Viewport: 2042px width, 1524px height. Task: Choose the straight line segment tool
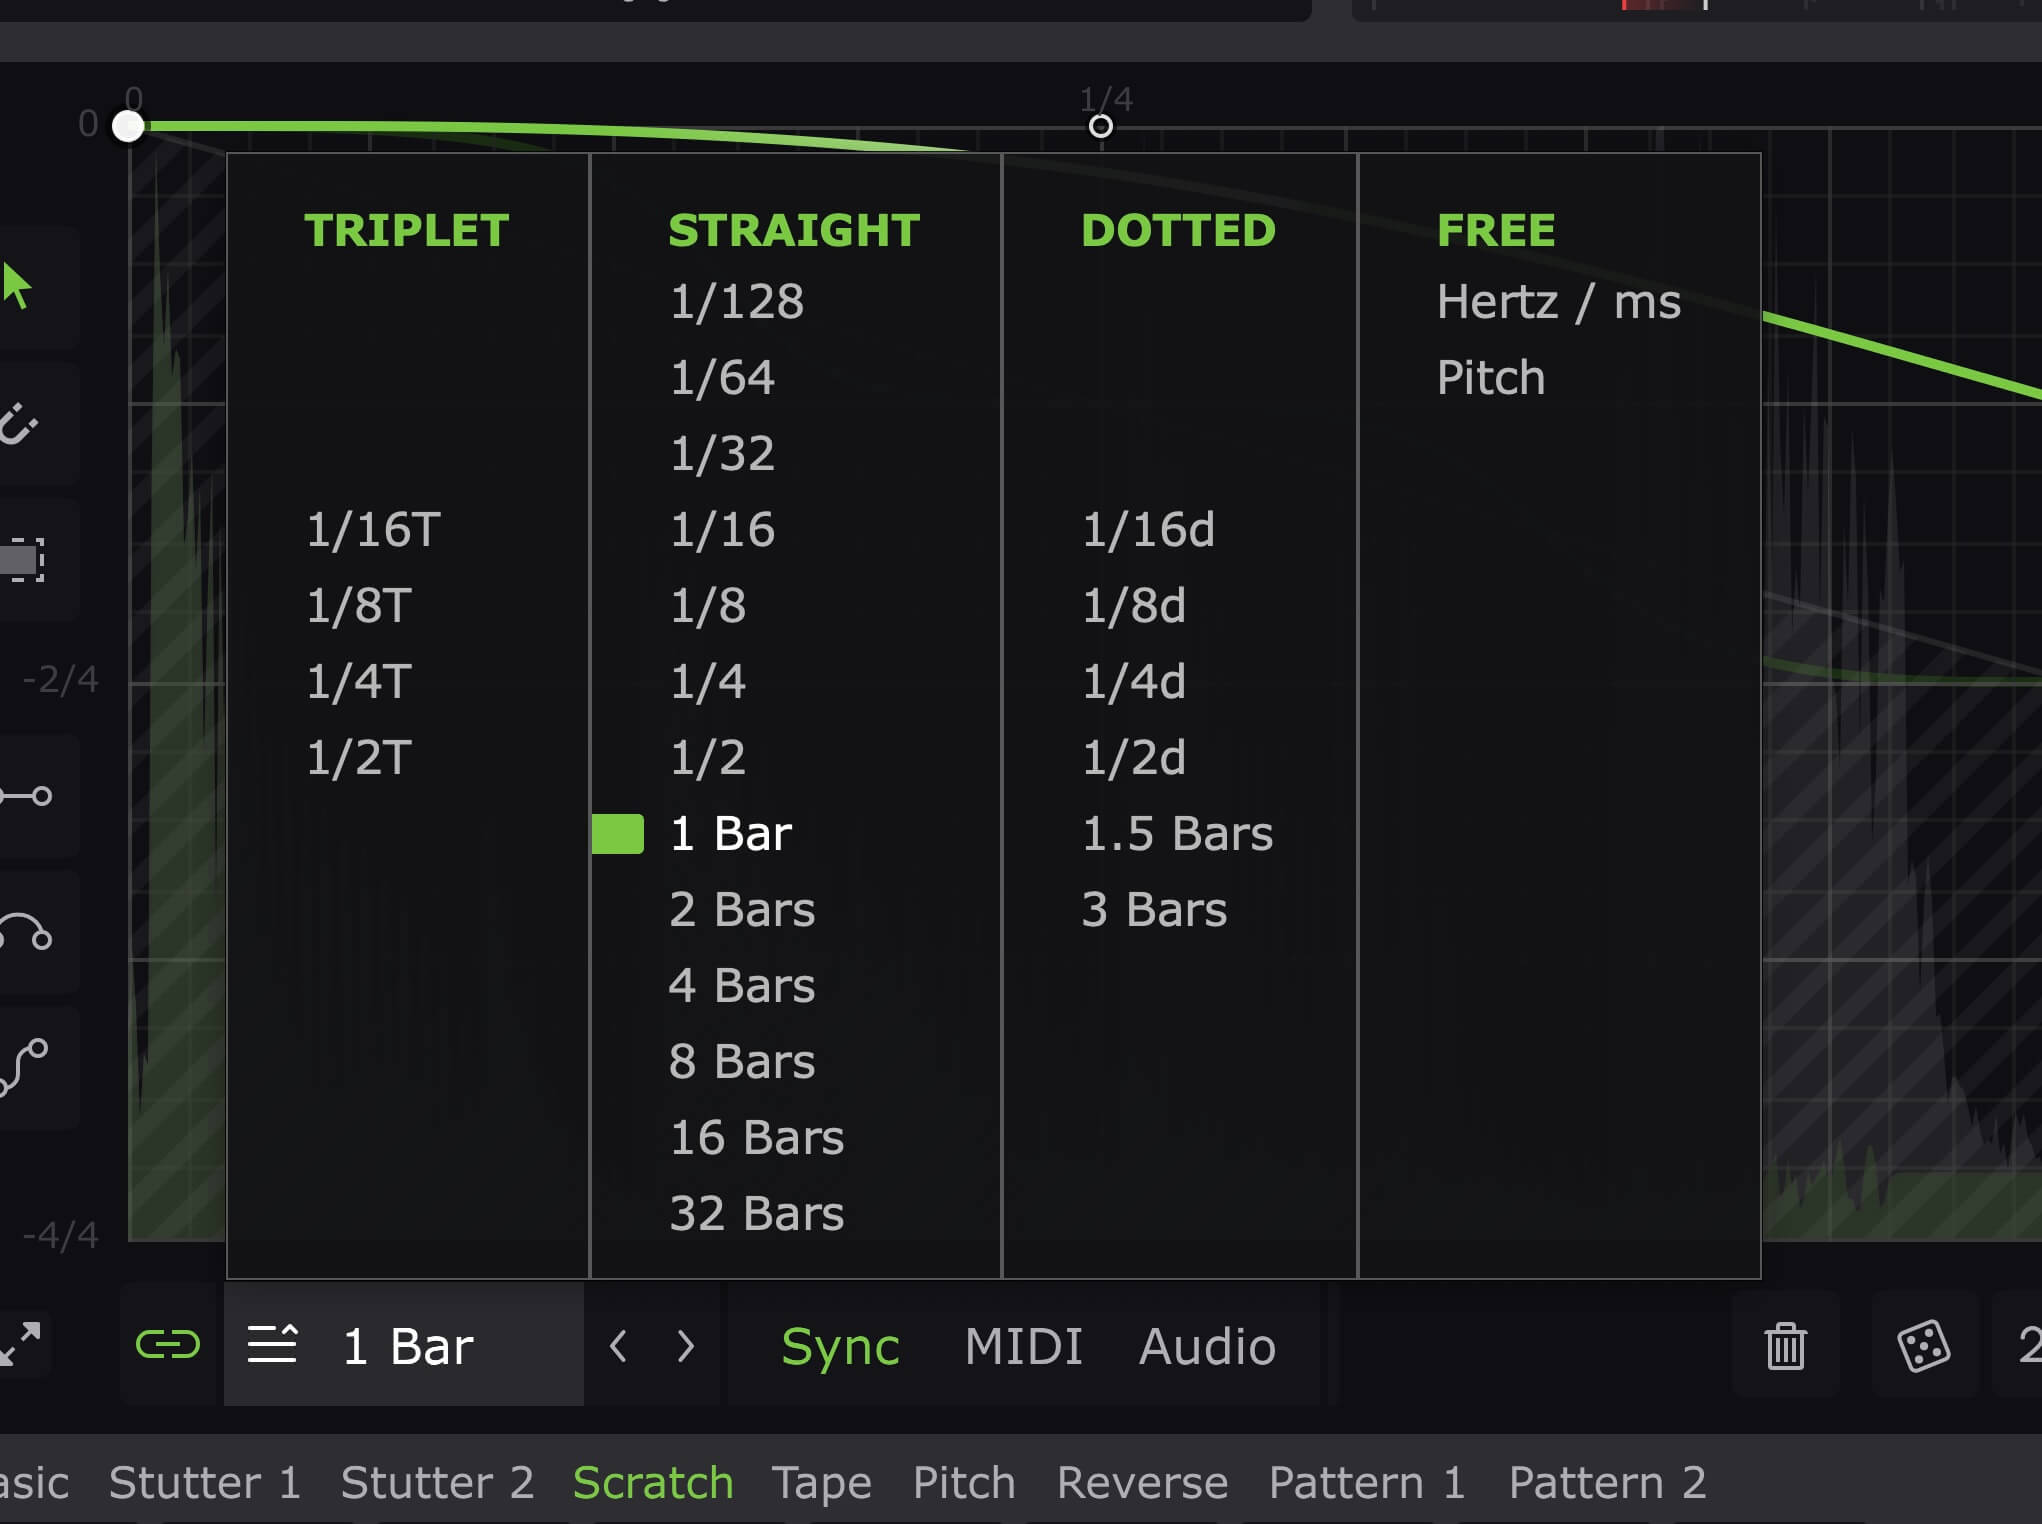(26, 796)
